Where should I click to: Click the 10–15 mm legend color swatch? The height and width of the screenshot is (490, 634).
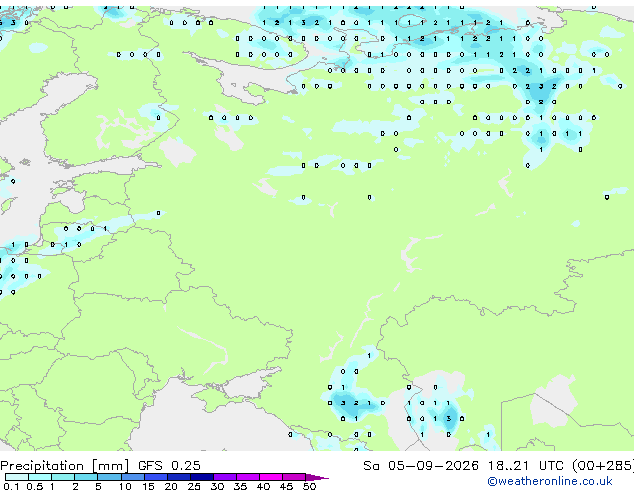133,477
